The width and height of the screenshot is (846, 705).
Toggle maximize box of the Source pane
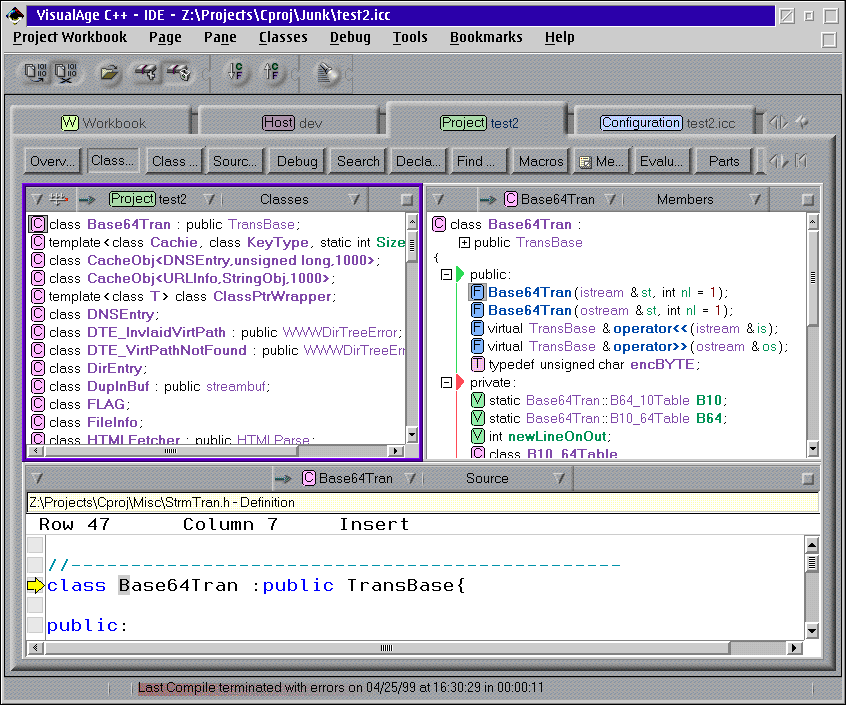(x=808, y=479)
